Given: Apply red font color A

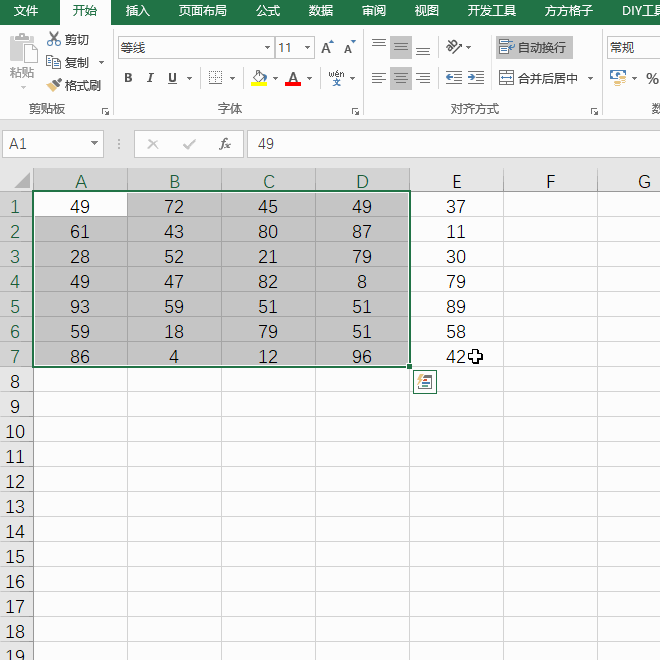Looking at the screenshot, I should pos(293,78).
